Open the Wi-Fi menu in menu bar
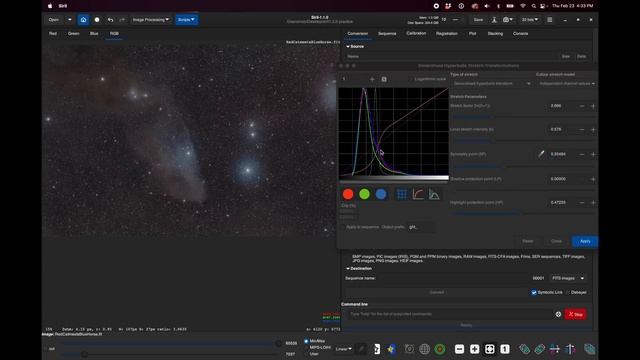This screenshot has width=640, height=360. pos(522,6)
